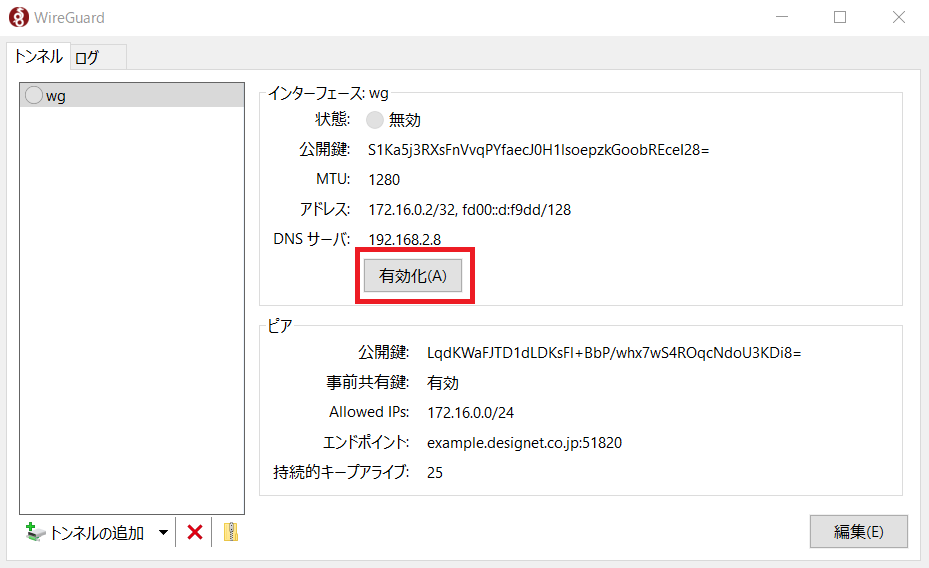Viewport: 929px width, 568px height.
Task: Click the red X delete tunnel icon
Action: (194, 532)
